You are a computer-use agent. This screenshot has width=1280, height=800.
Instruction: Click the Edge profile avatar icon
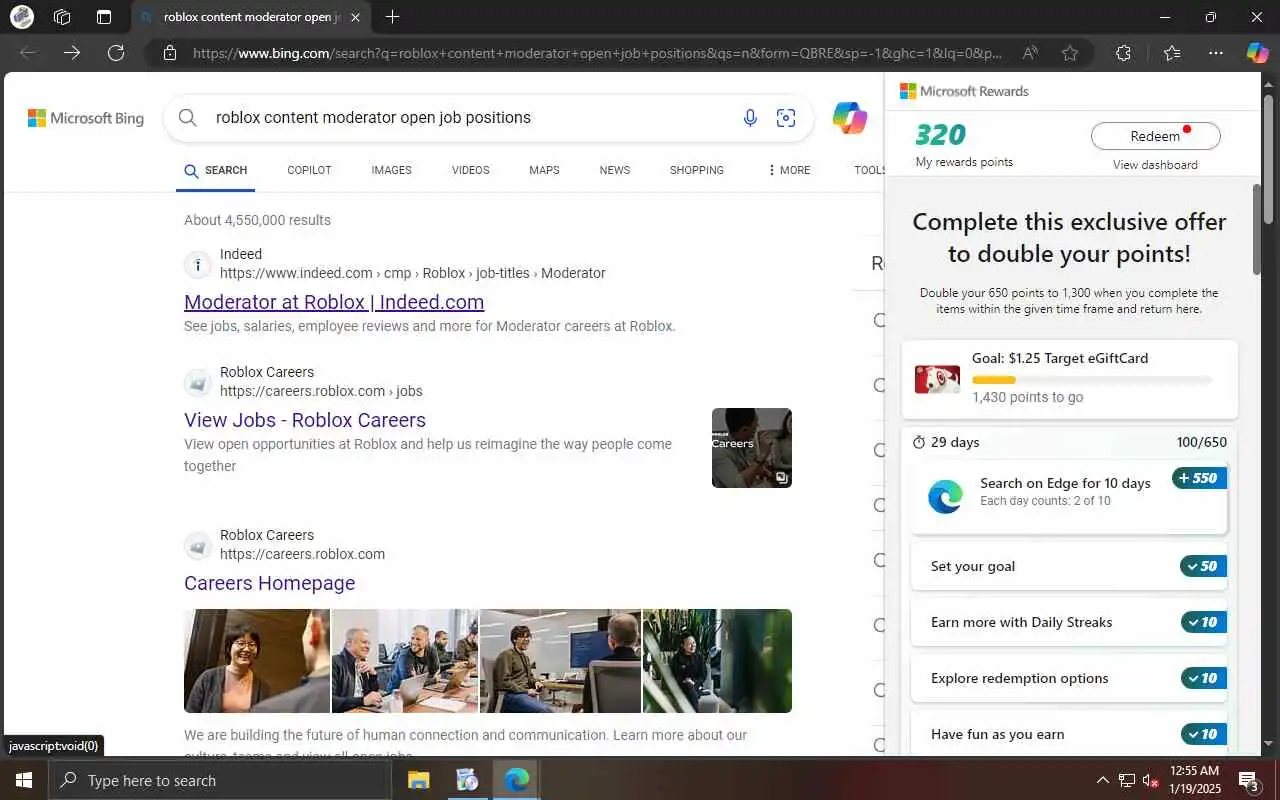click(x=21, y=17)
